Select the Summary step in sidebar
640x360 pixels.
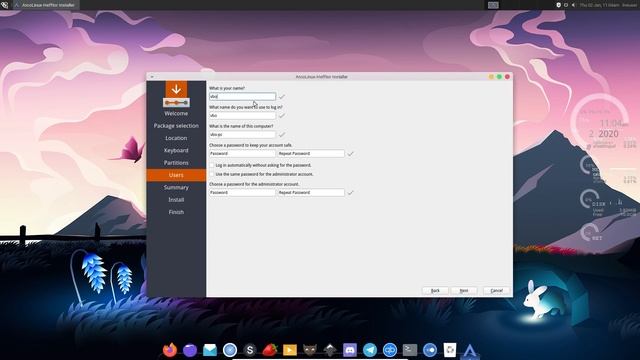[x=176, y=187]
